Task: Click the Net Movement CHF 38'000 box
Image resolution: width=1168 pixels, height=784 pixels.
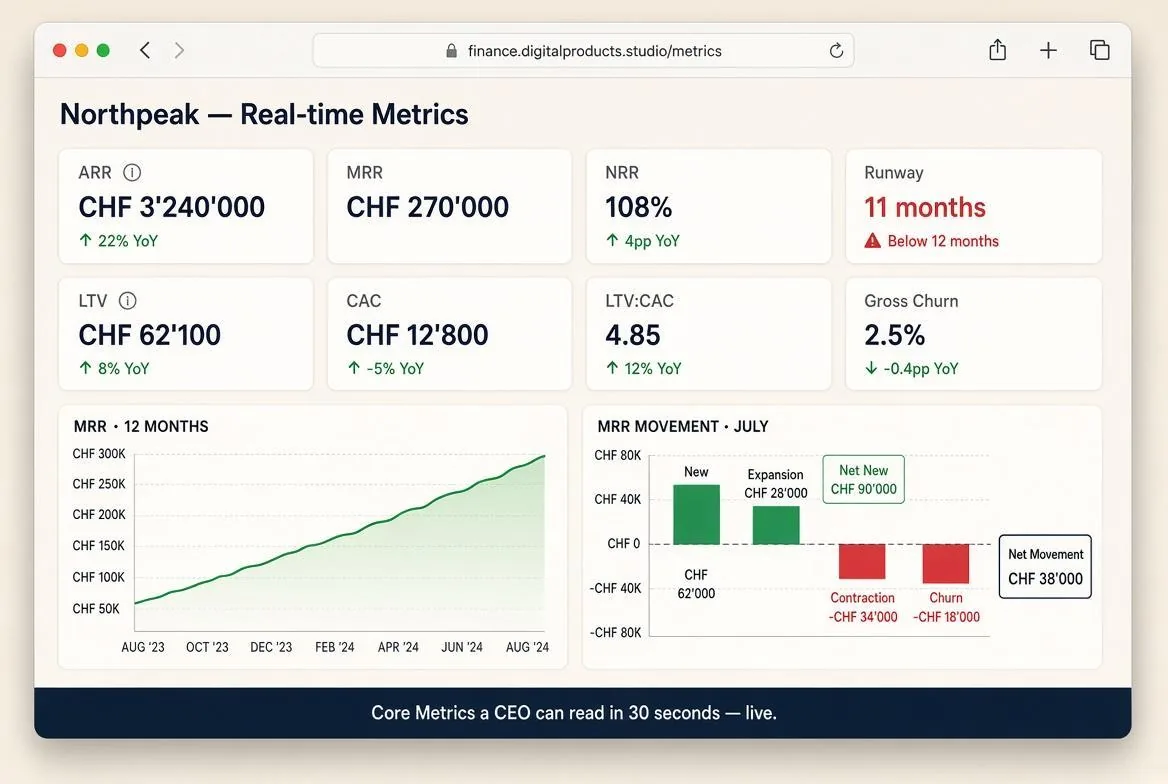Action: [x=1045, y=566]
